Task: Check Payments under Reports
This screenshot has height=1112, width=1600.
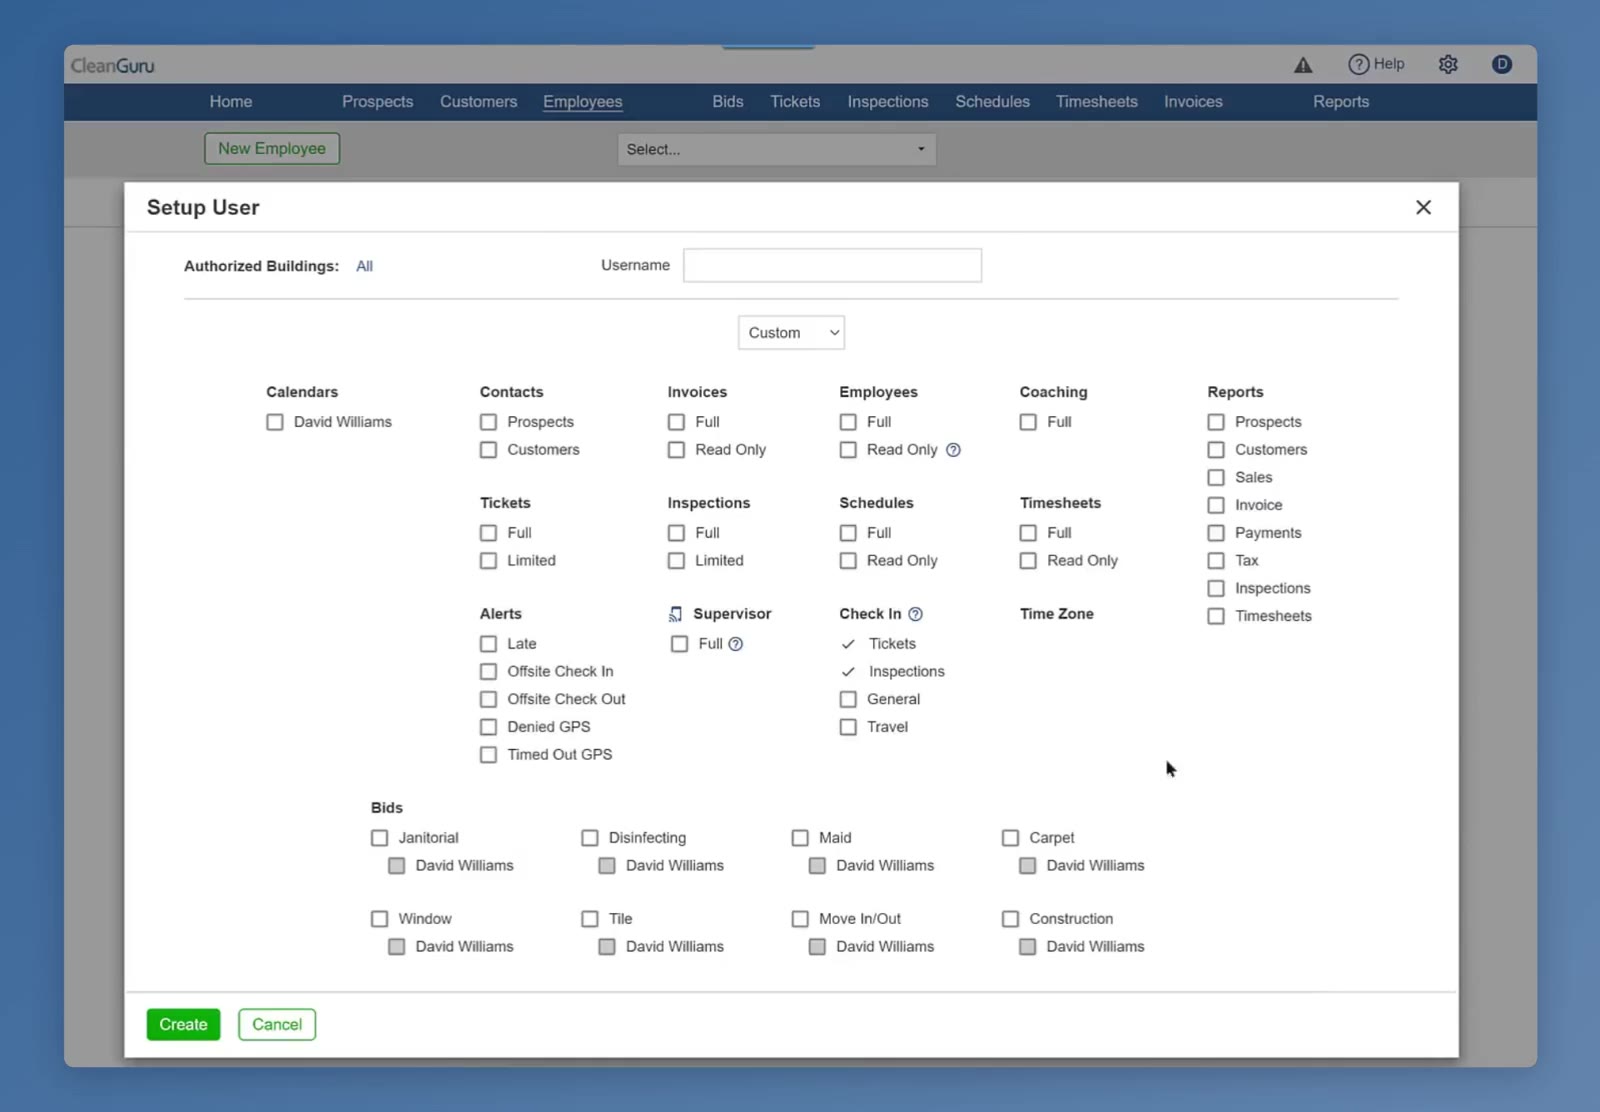Action: point(1216,533)
